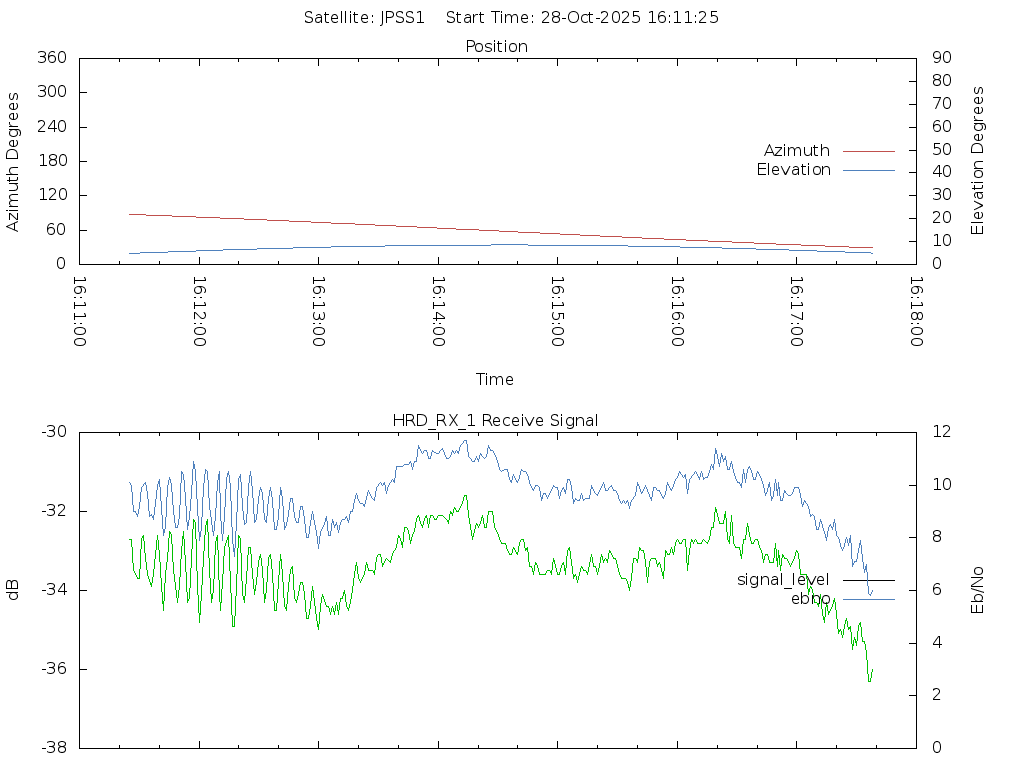
Task: Click the 16:14:00 time tick label
Action: pos(438,312)
